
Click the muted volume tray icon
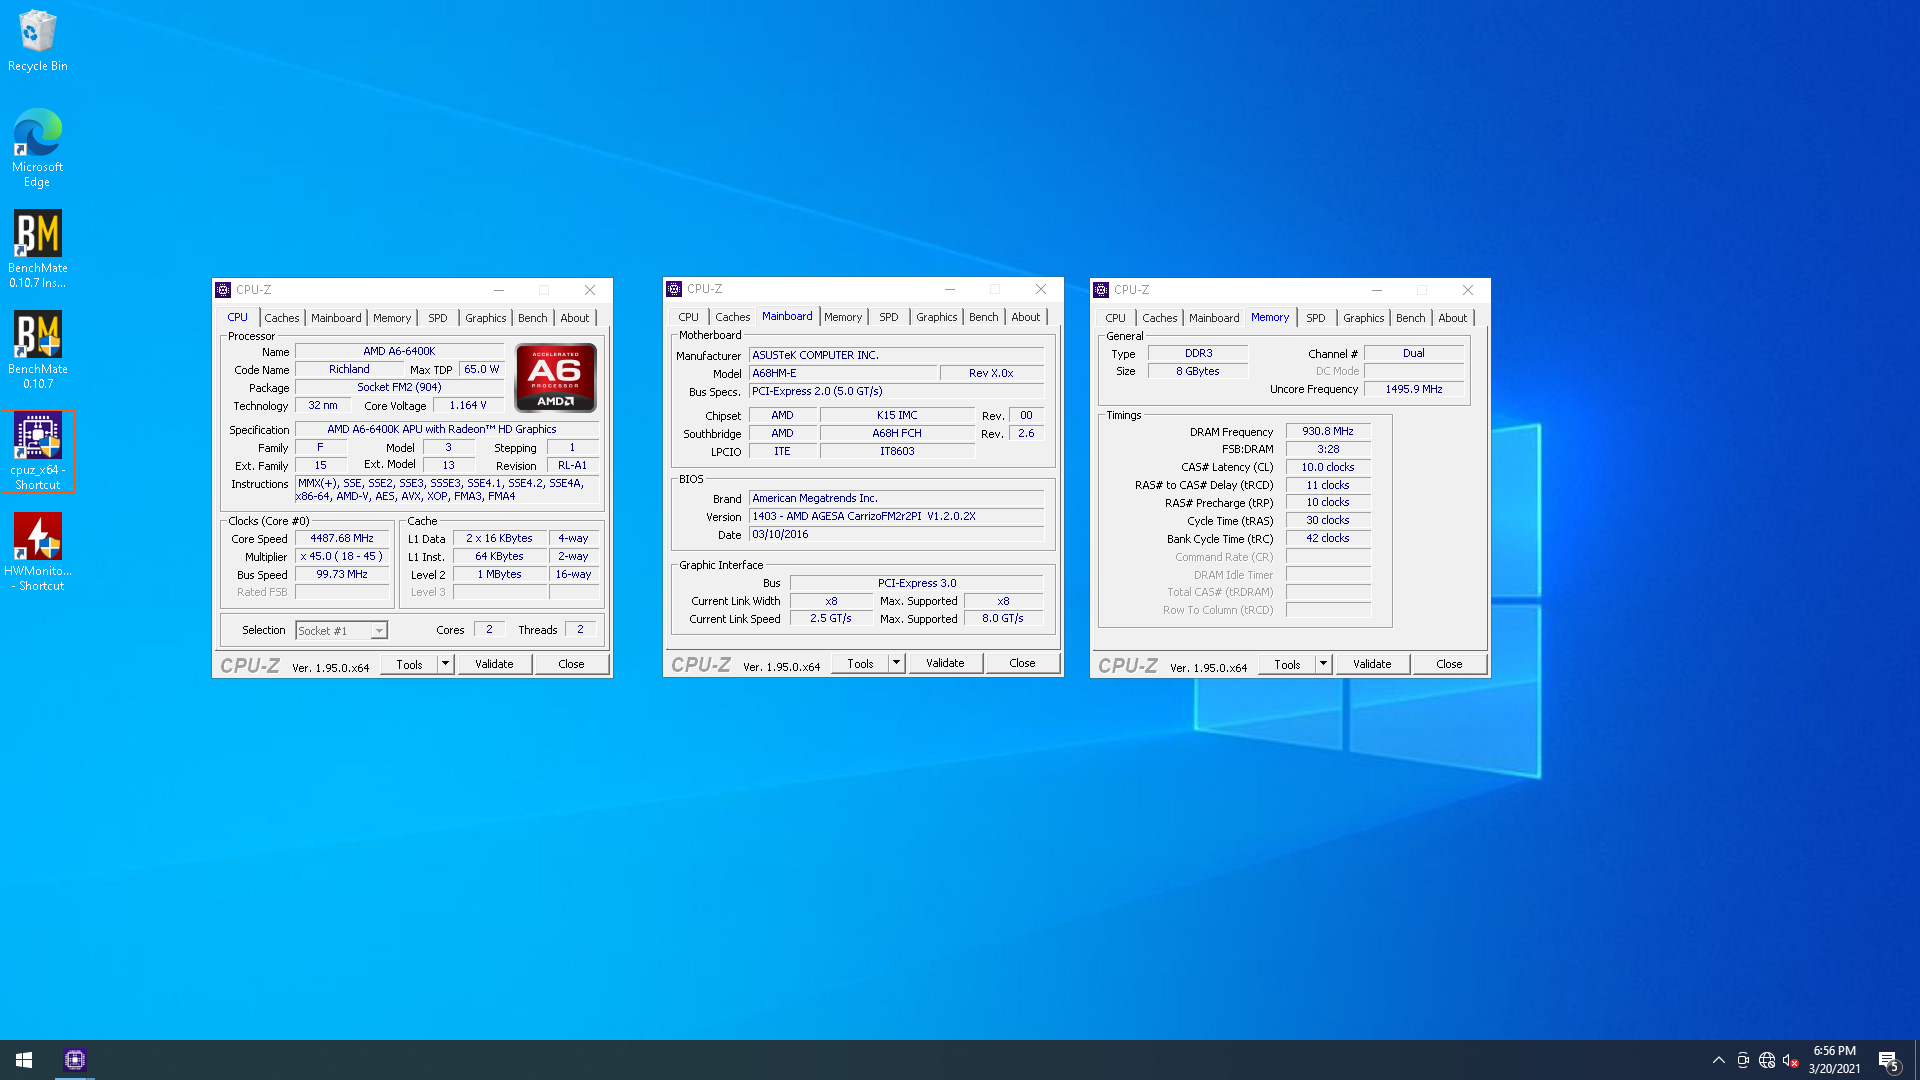(x=1791, y=1060)
